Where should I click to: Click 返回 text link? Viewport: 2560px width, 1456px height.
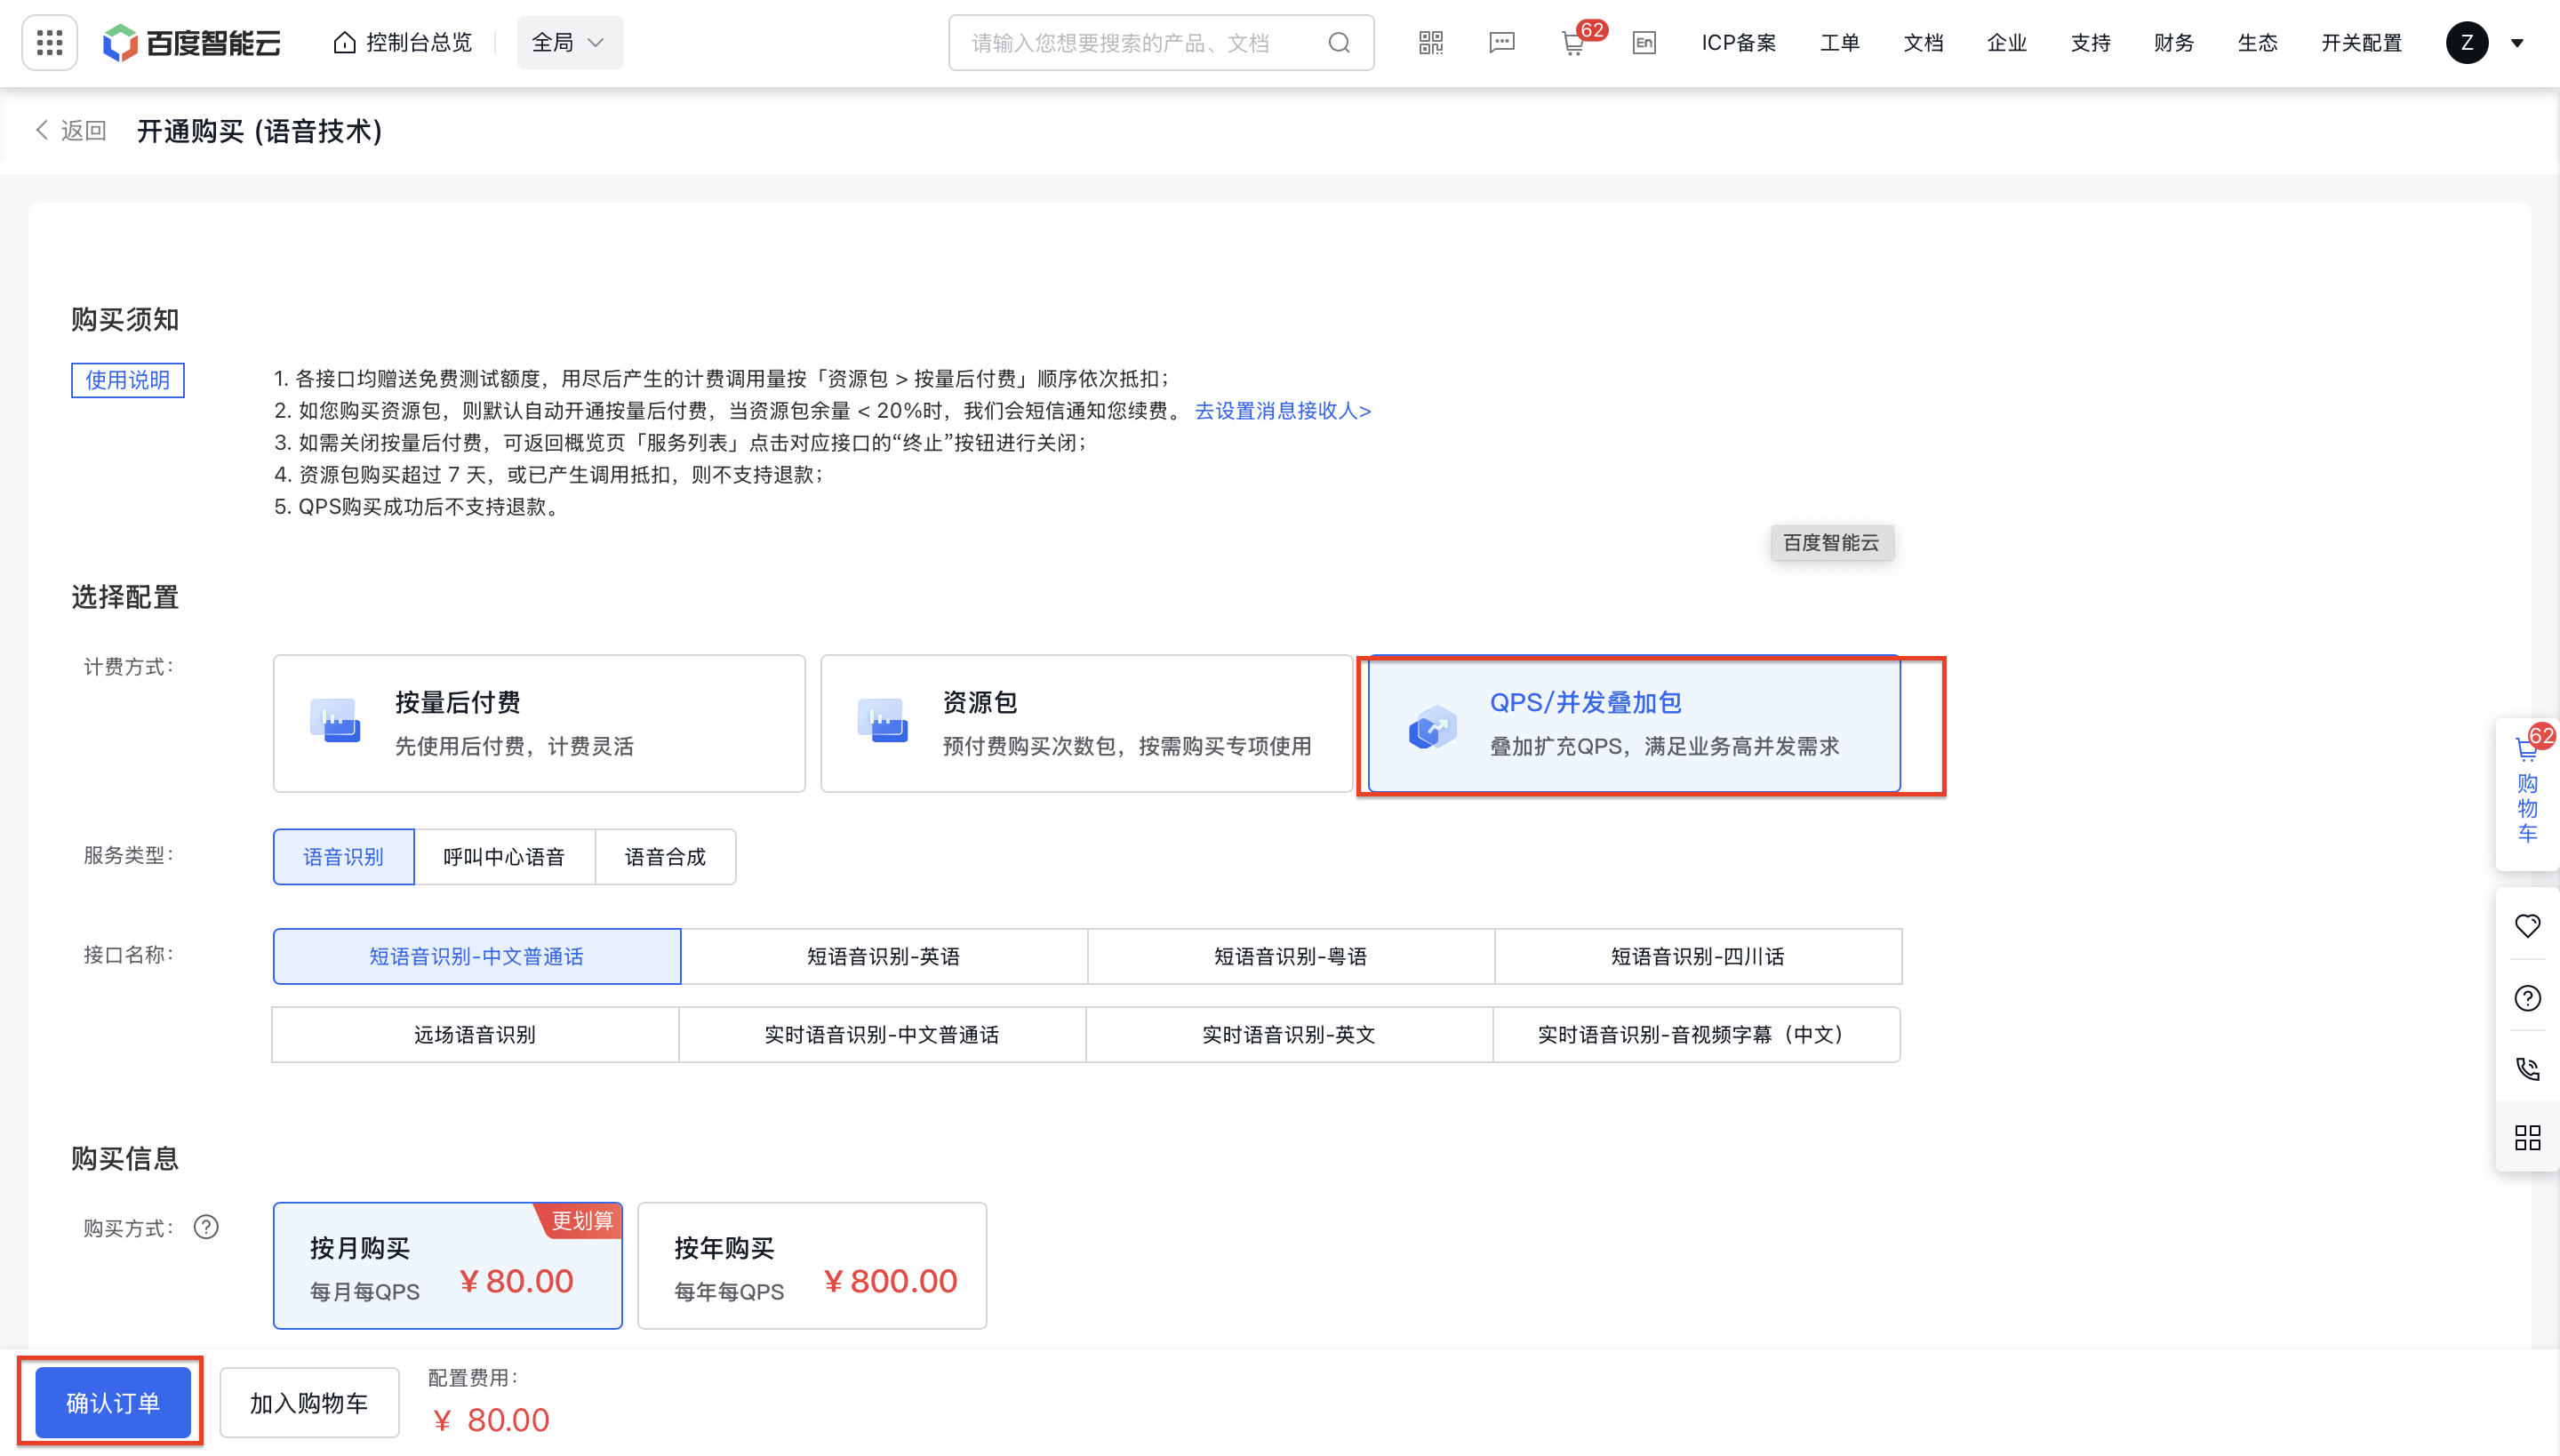[x=83, y=130]
